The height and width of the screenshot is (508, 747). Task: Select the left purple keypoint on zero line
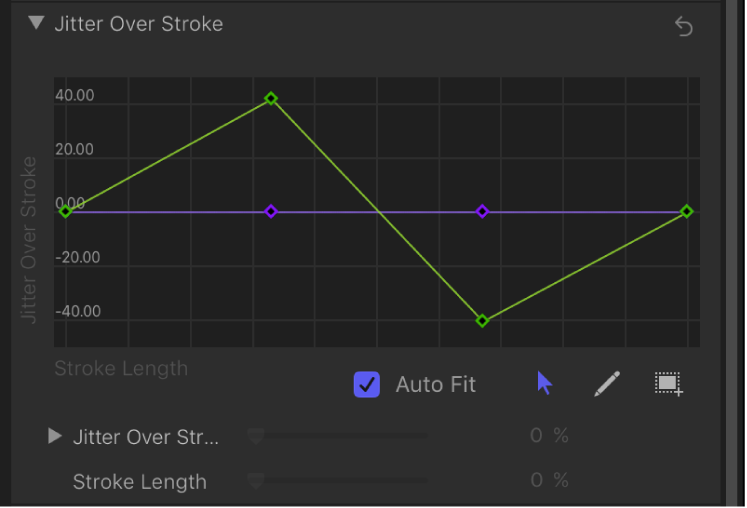(x=271, y=211)
